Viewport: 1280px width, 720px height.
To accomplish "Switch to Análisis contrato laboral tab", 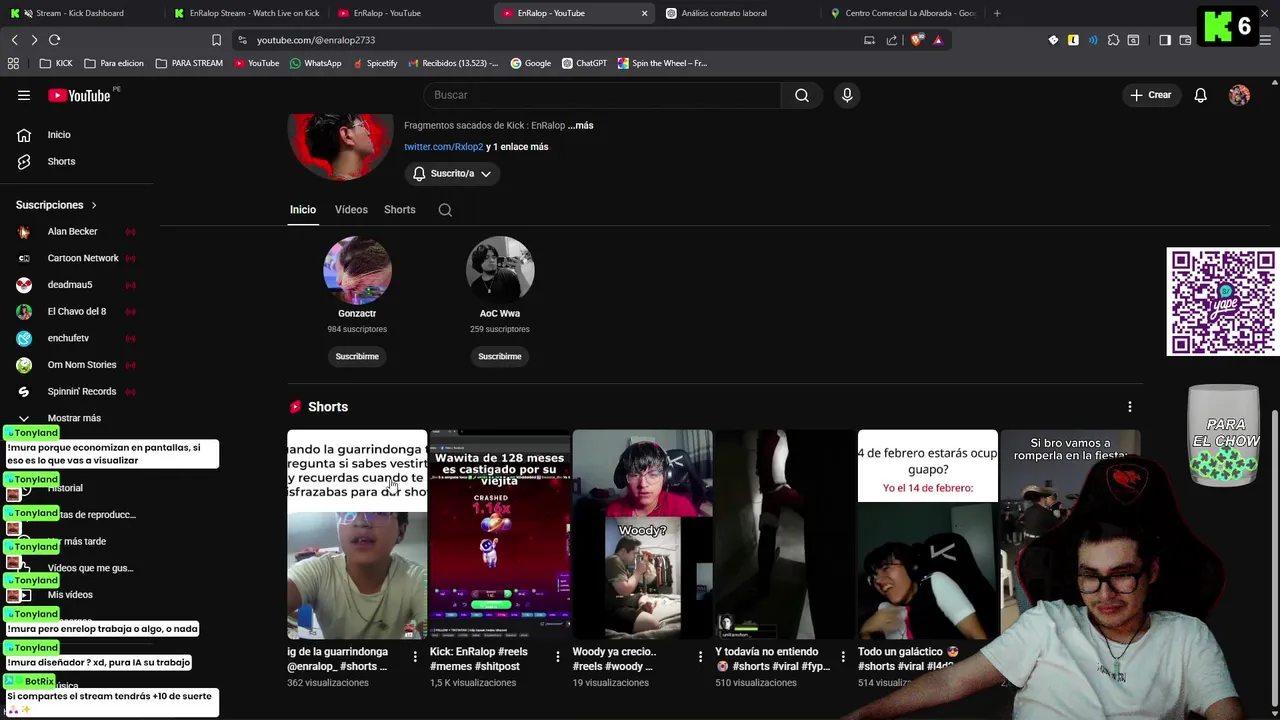I will tap(735, 13).
